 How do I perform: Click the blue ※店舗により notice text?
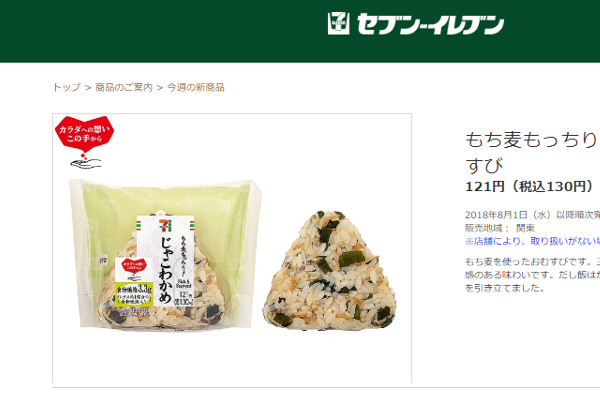point(532,241)
